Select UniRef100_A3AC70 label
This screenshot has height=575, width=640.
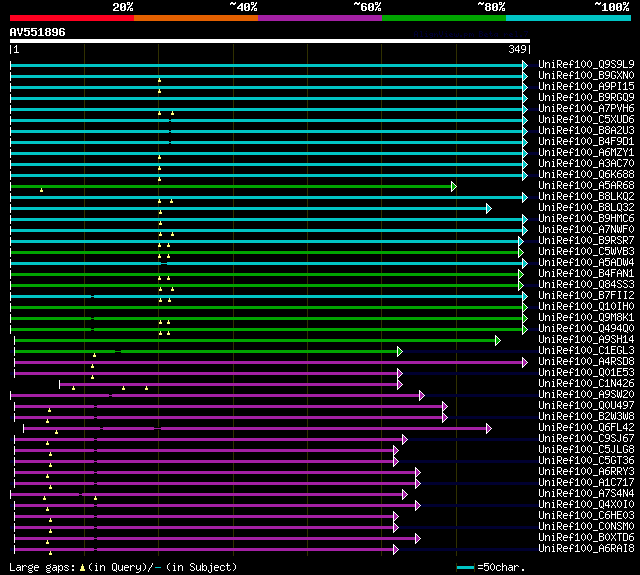tap(586, 164)
